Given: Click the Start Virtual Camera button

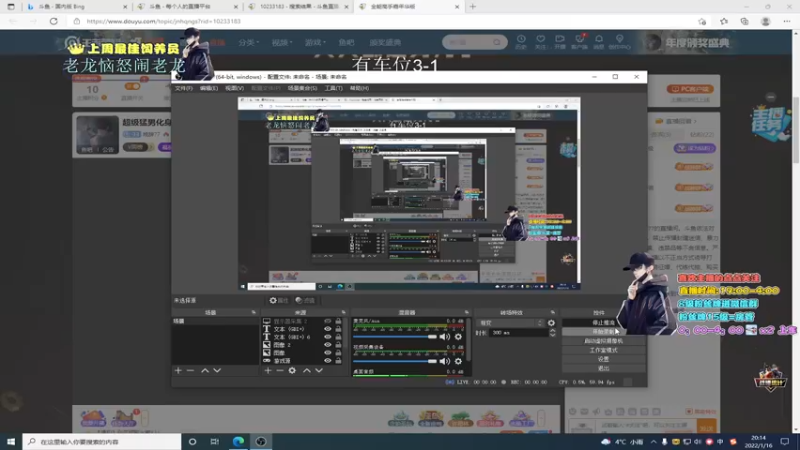Looking at the screenshot, I should [x=604, y=341].
